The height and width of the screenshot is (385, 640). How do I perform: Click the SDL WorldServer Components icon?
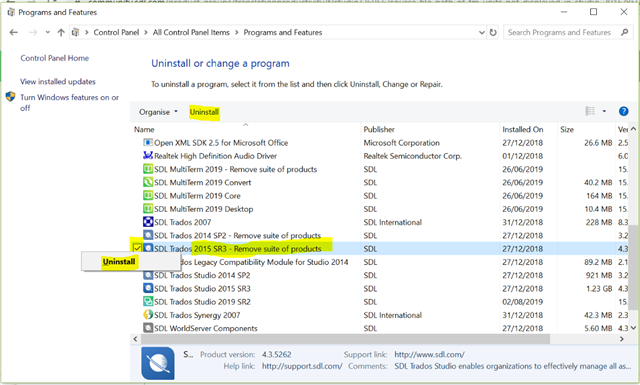point(148,328)
